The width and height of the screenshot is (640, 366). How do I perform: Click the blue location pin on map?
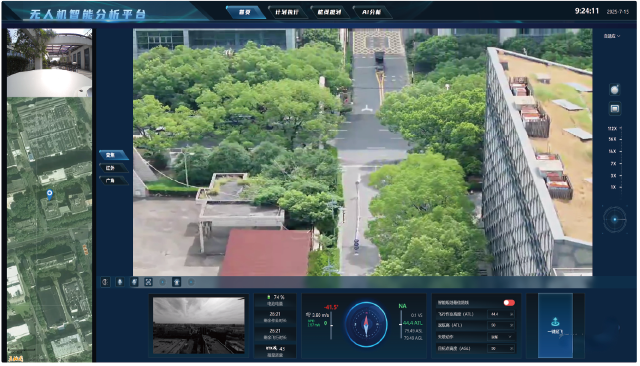click(x=50, y=194)
